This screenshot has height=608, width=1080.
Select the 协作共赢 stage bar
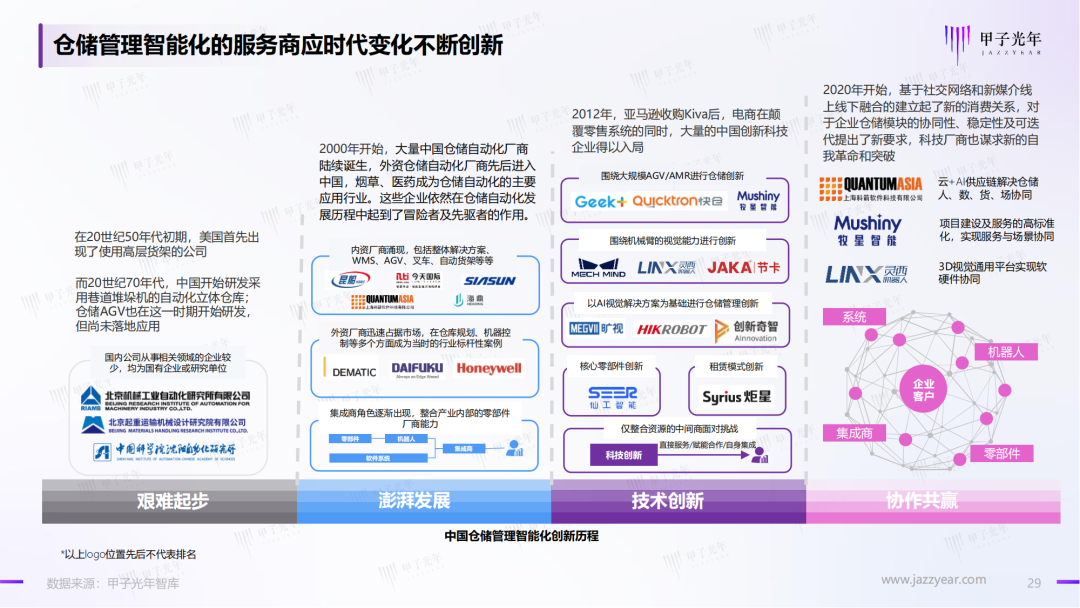(933, 501)
